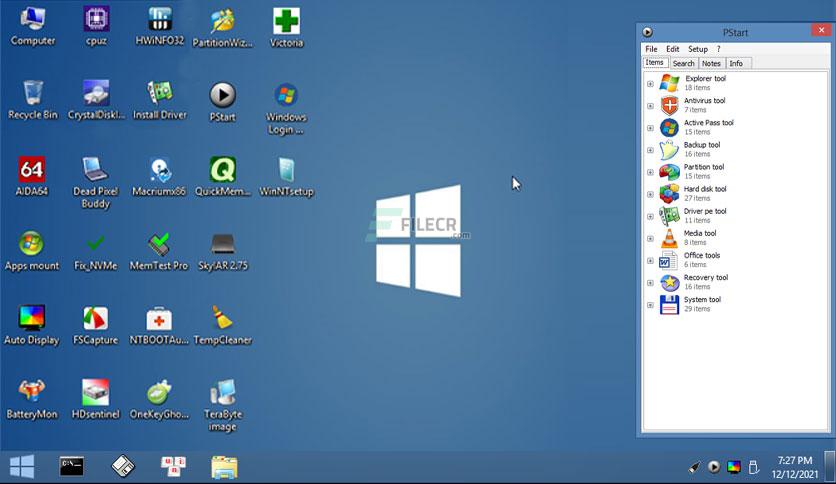Open Command Prompt from the taskbar

coord(71,466)
